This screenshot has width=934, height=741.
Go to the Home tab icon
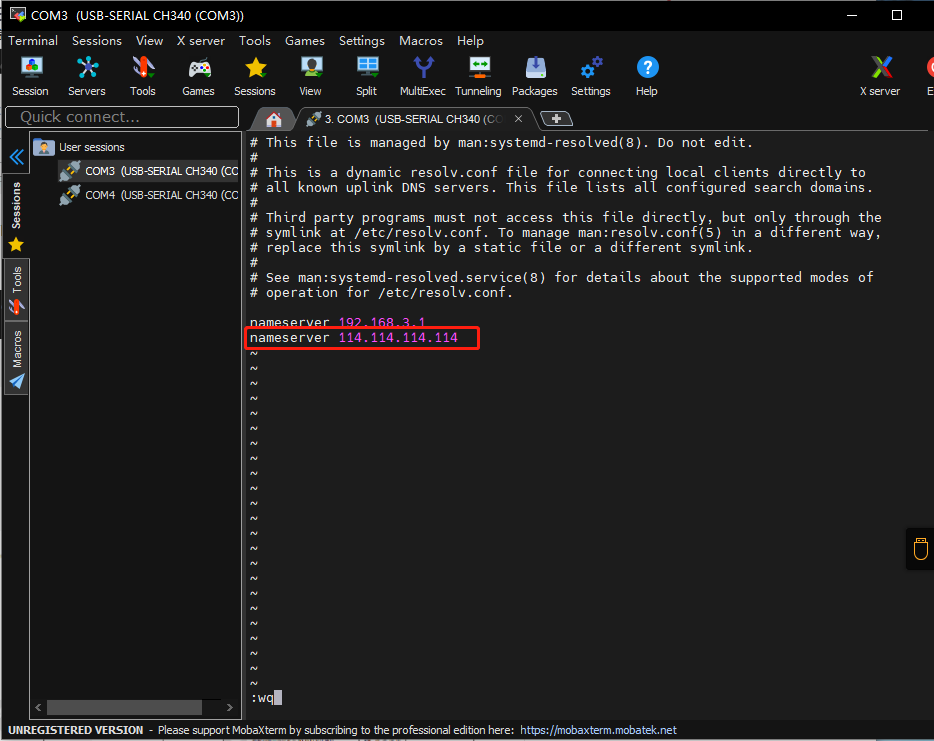274,119
